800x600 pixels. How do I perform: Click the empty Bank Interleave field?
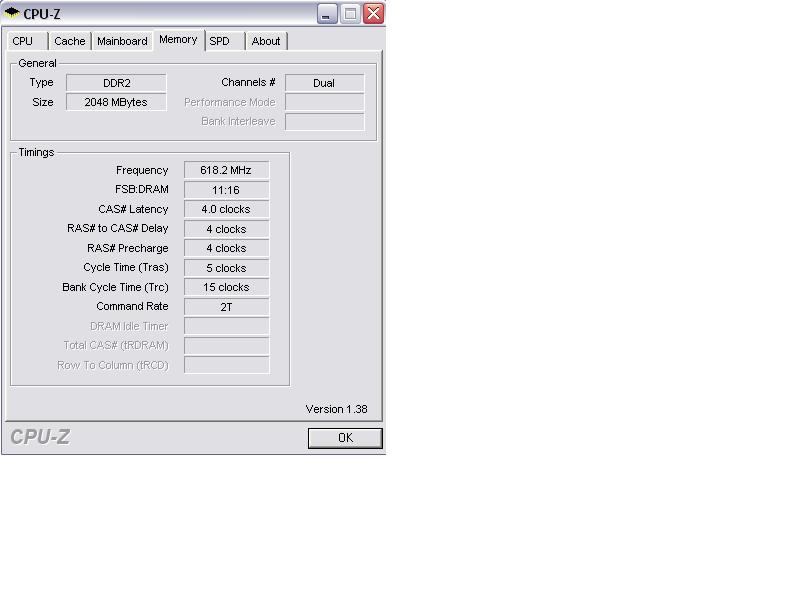point(324,121)
